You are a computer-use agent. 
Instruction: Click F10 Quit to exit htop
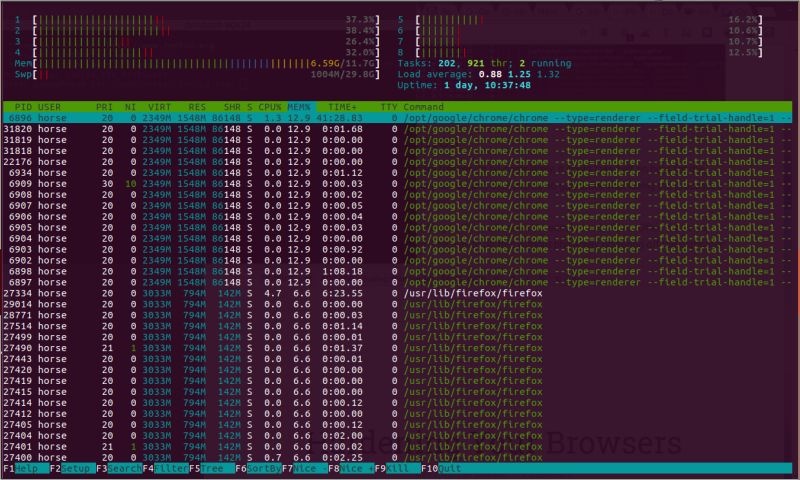tap(441, 468)
